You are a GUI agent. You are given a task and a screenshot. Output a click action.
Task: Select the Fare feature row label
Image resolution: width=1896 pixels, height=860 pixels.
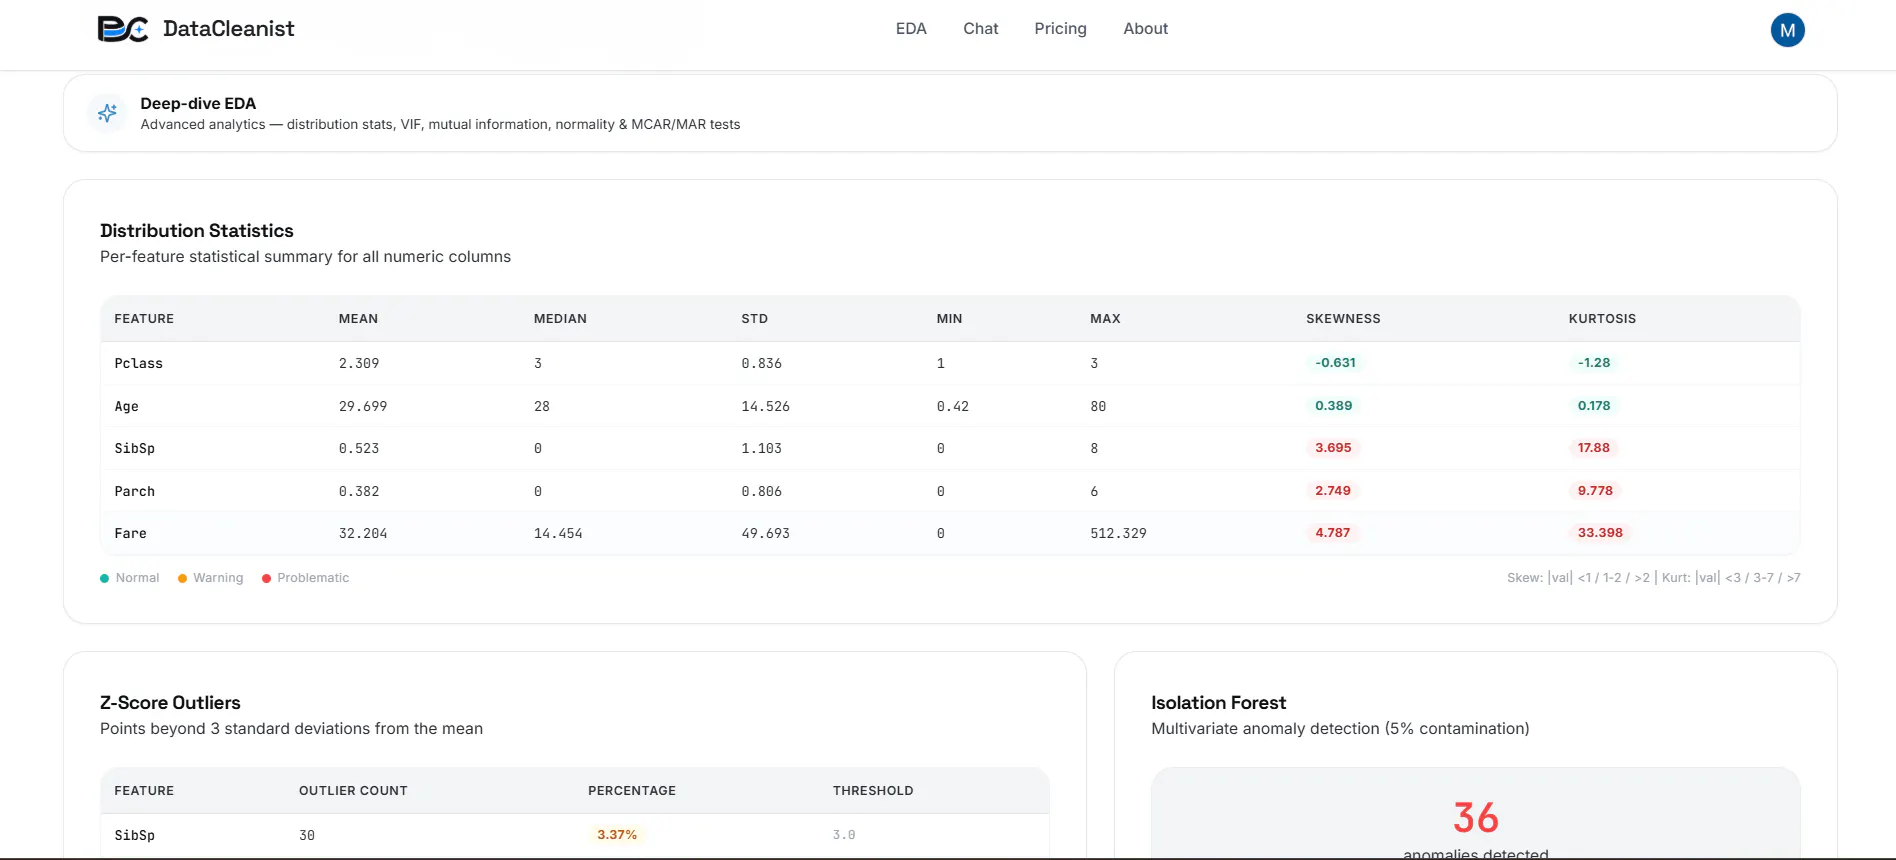130,534
